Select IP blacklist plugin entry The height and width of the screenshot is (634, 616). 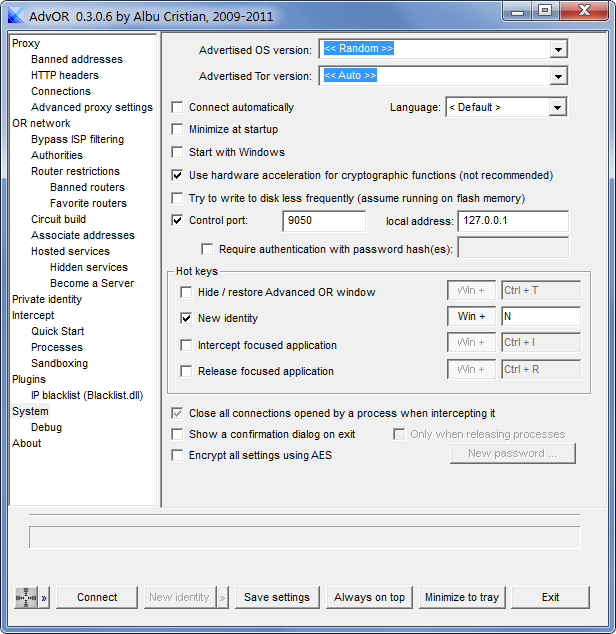87,395
